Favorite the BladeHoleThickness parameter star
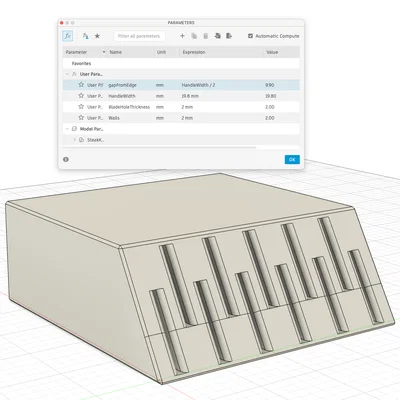400x400 pixels. point(81,107)
